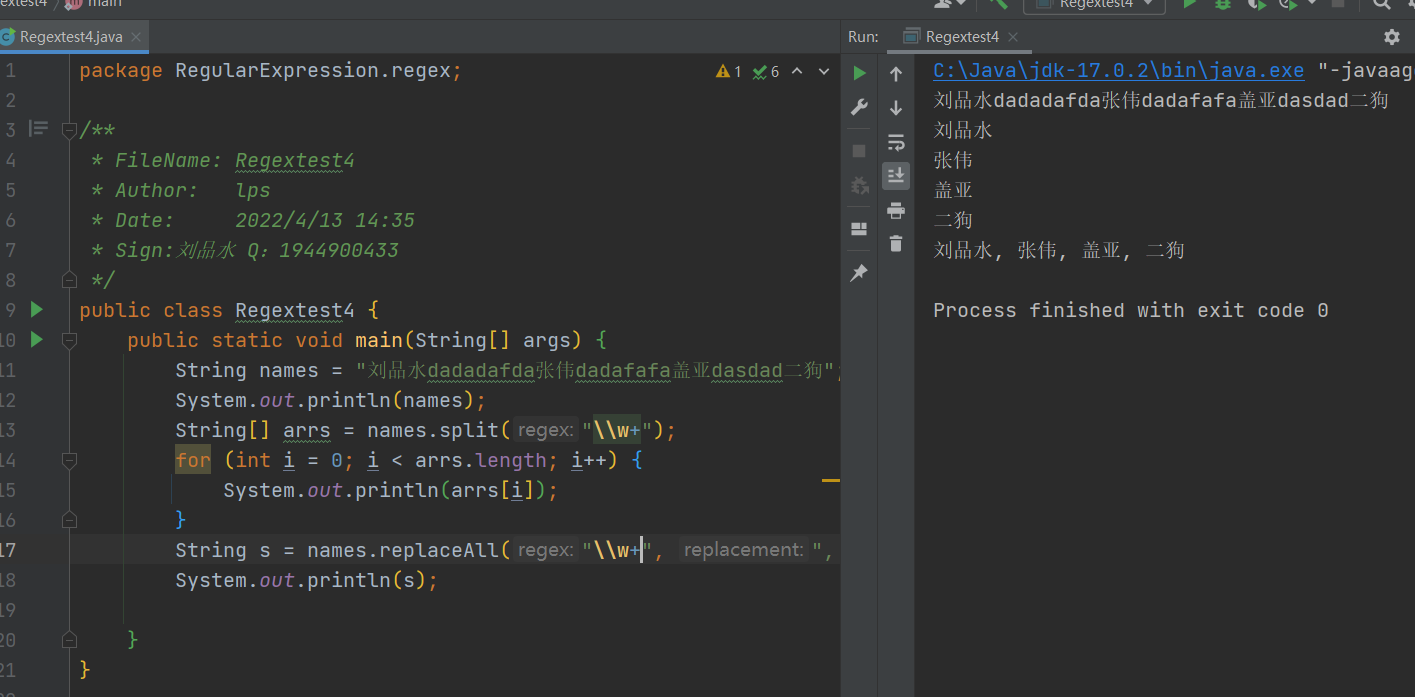Collapse the for loop fold marker
The height and width of the screenshot is (697, 1415).
pyautogui.click(x=69, y=460)
